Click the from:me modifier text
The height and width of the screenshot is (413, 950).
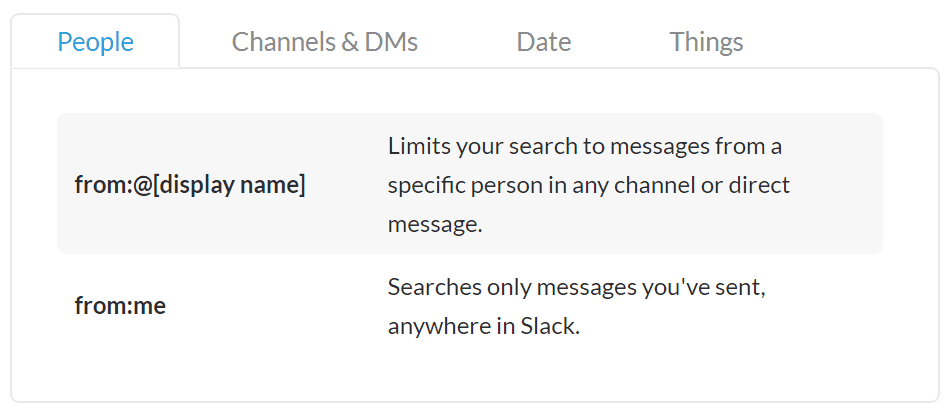click(120, 306)
